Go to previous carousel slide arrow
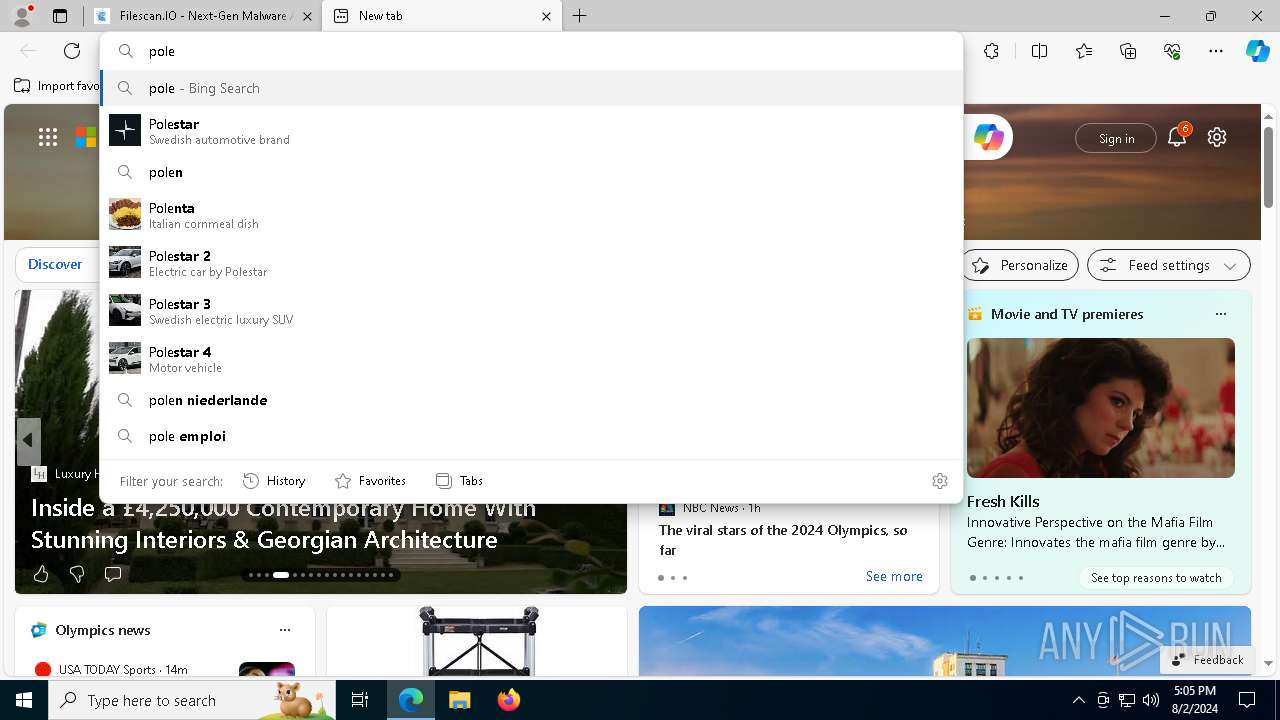This screenshot has height=720, width=1280. pos(28,440)
